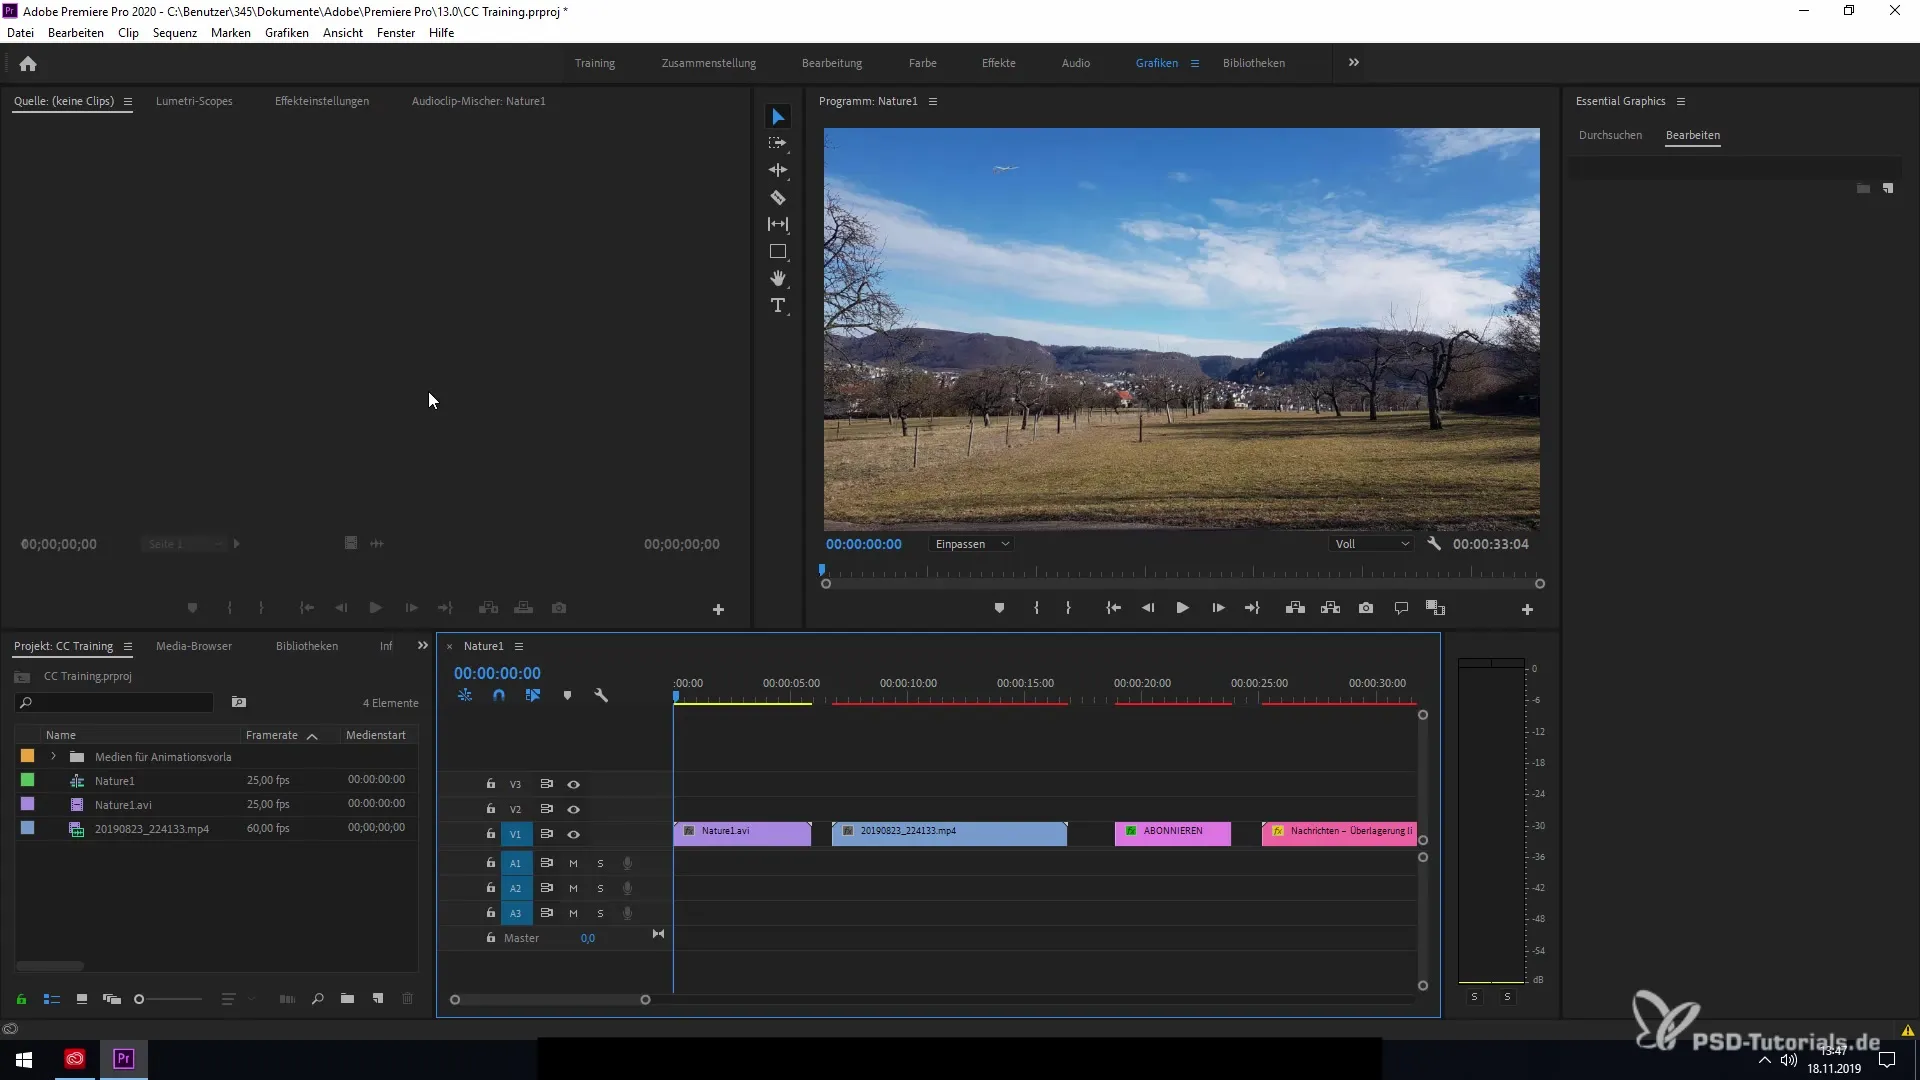This screenshot has width=1920, height=1080.
Task: Click Program monitor playhead scrub bar
Action: click(x=1182, y=573)
